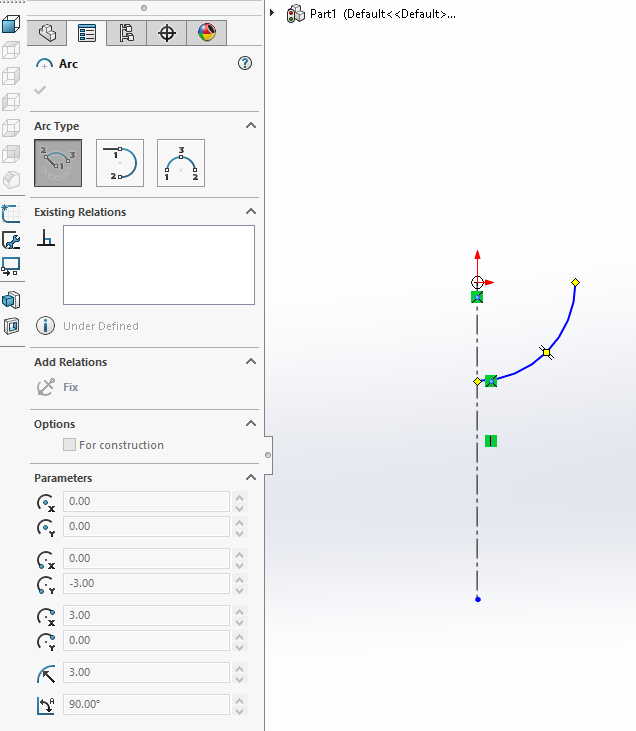Increase center X value with up arrow
The height and width of the screenshot is (731, 636).
(x=240, y=497)
